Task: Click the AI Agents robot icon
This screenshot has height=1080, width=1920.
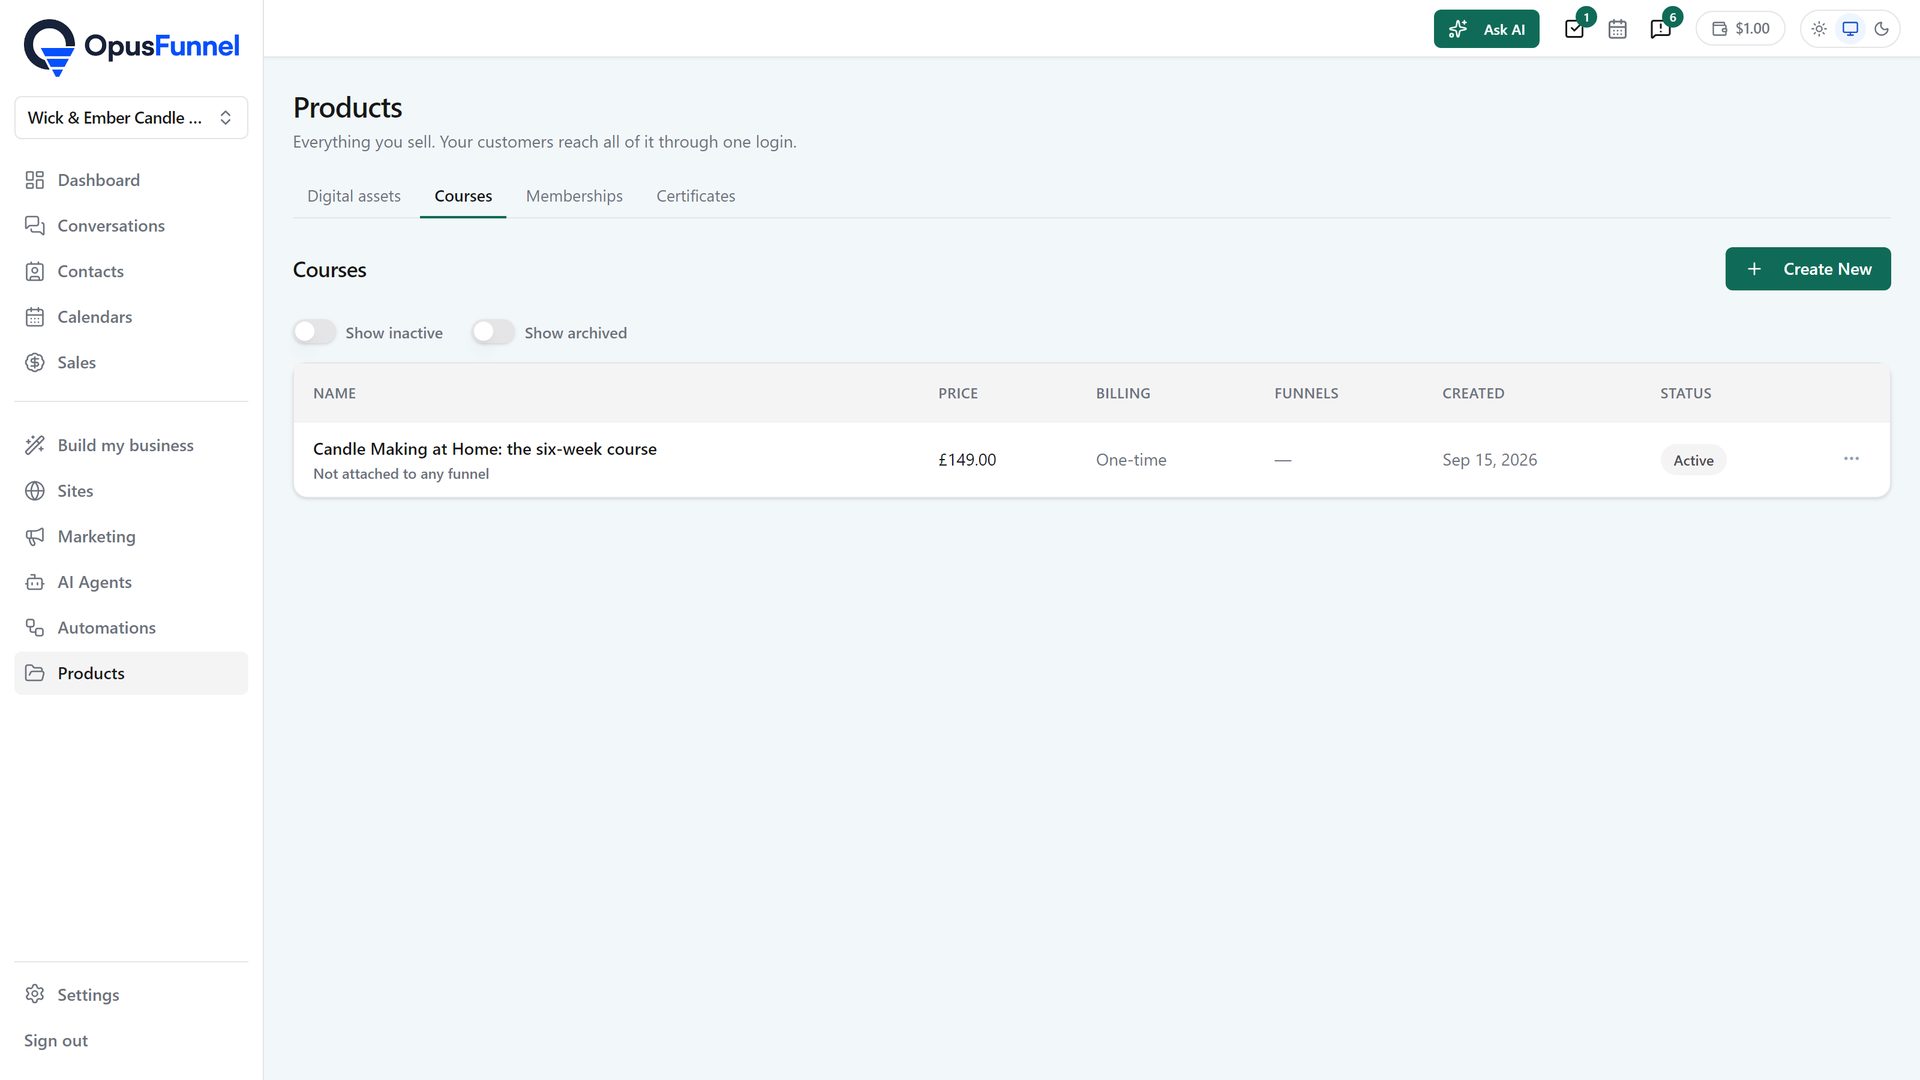Action: (35, 582)
